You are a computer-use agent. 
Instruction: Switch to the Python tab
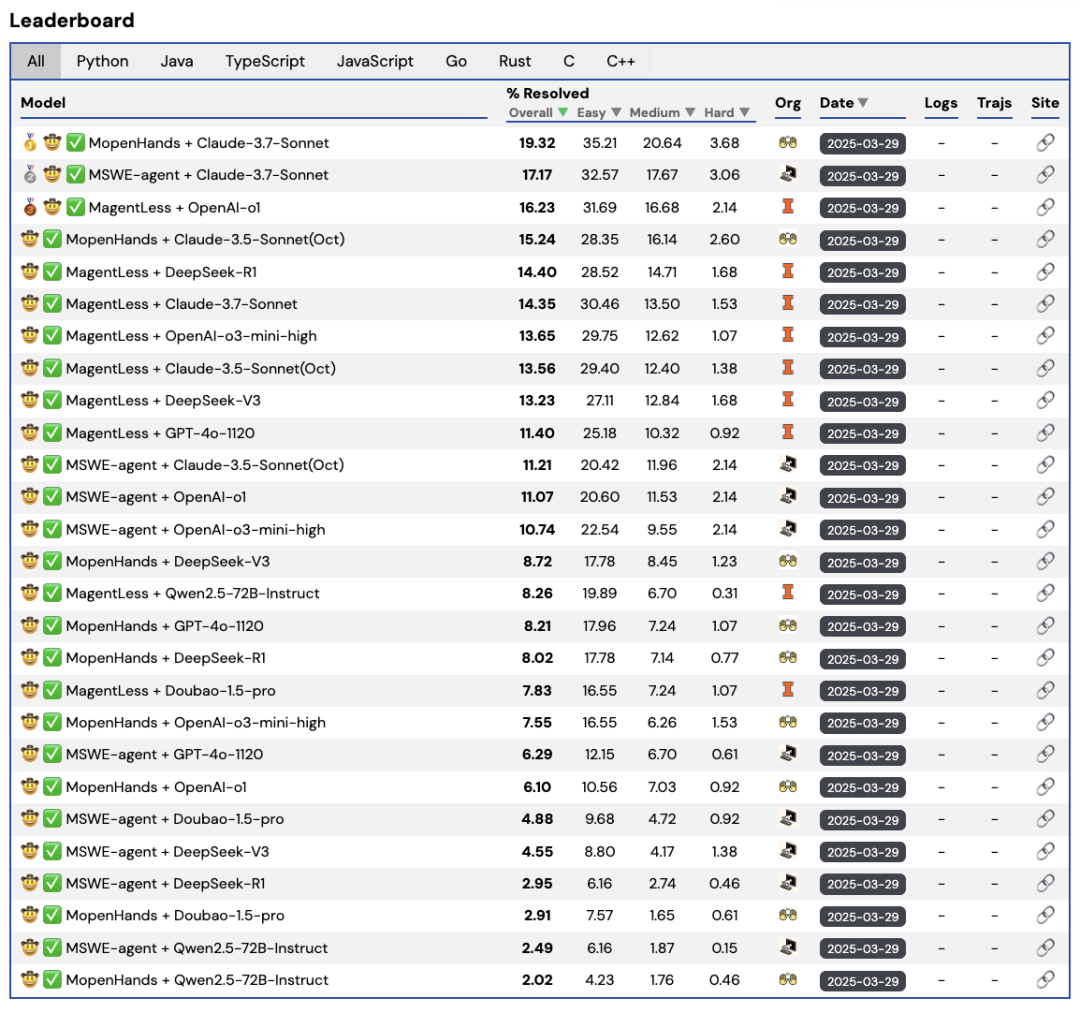[102, 61]
